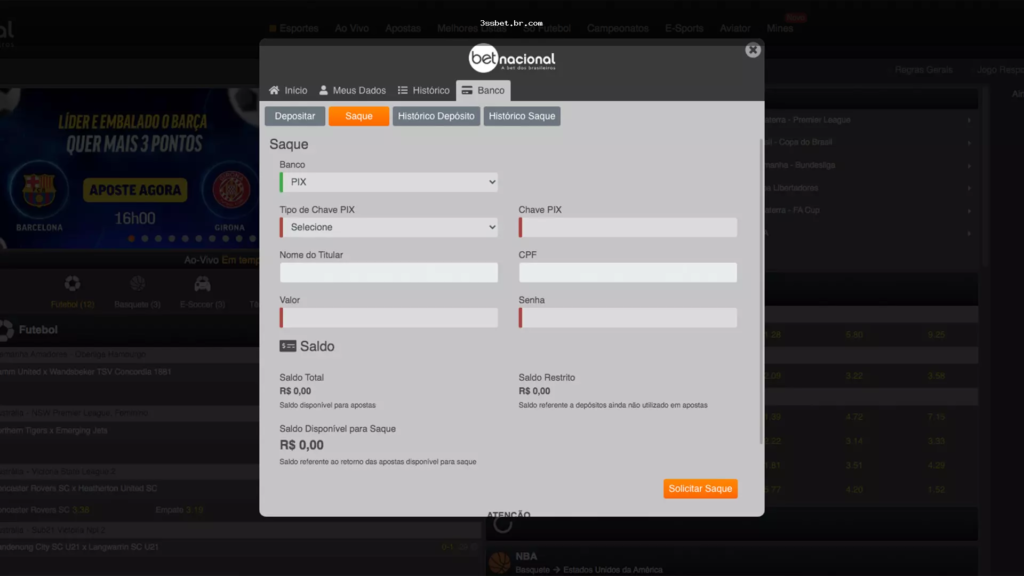Click the list icon next to Histórico
This screenshot has width=1024, height=576.
coord(402,90)
